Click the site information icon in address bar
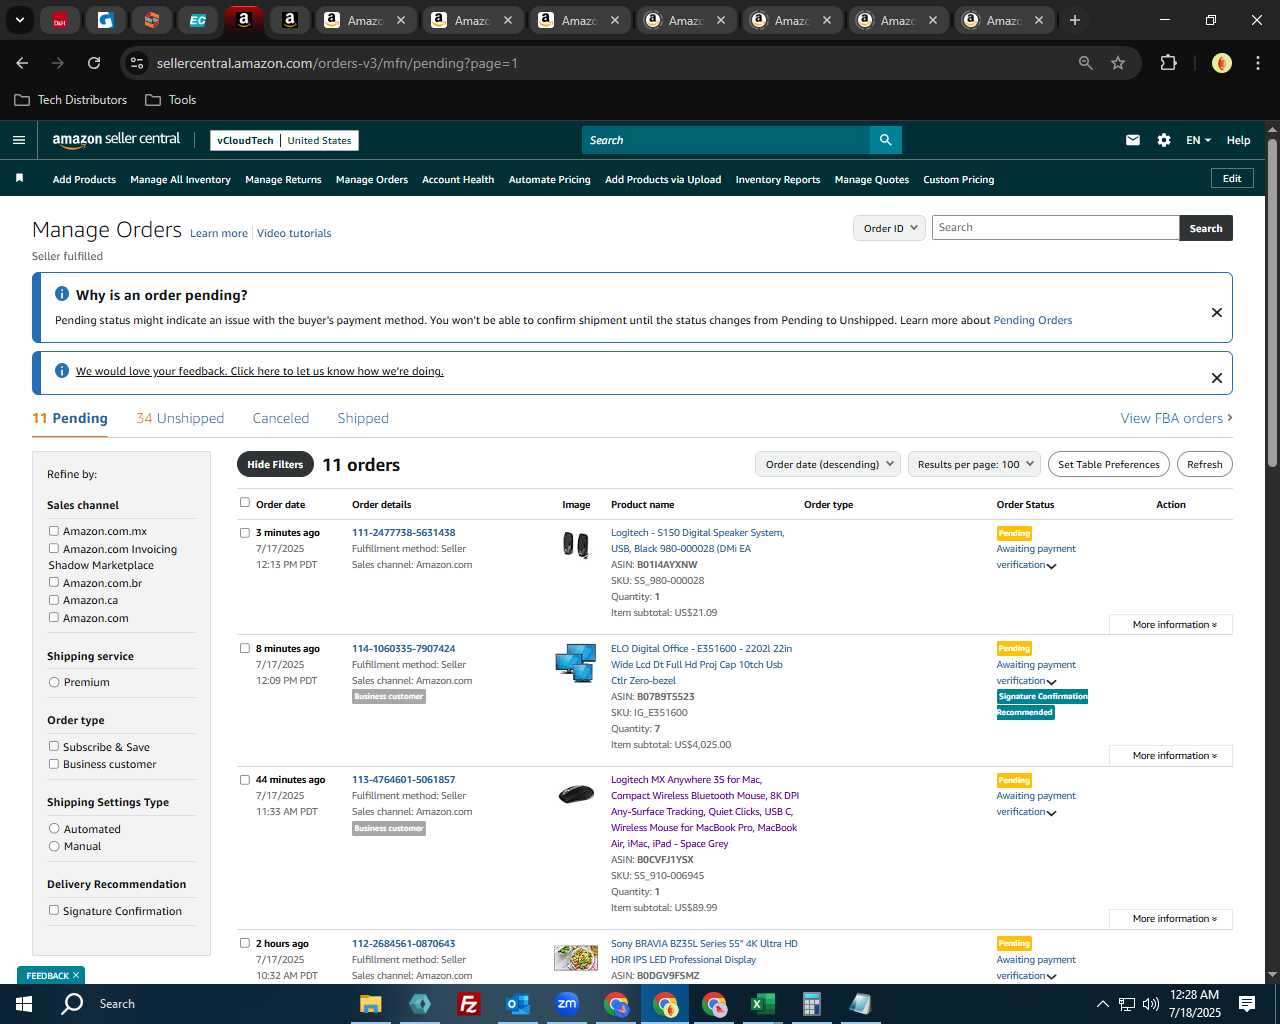 [x=137, y=63]
